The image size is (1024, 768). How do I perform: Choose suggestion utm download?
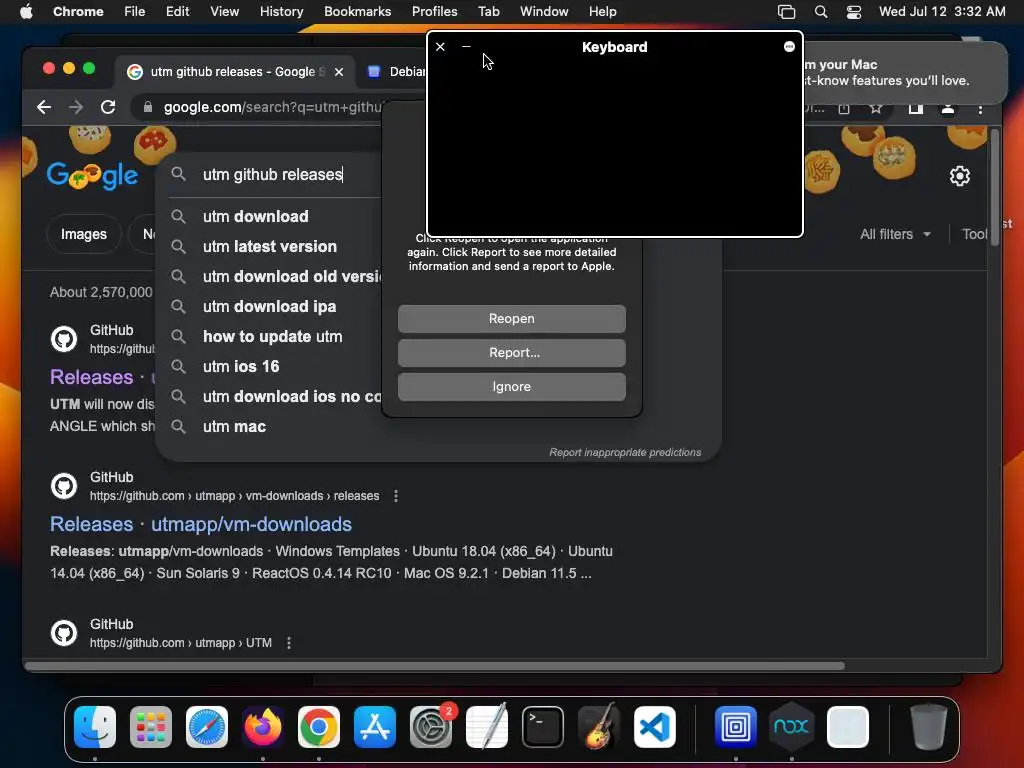coord(255,216)
